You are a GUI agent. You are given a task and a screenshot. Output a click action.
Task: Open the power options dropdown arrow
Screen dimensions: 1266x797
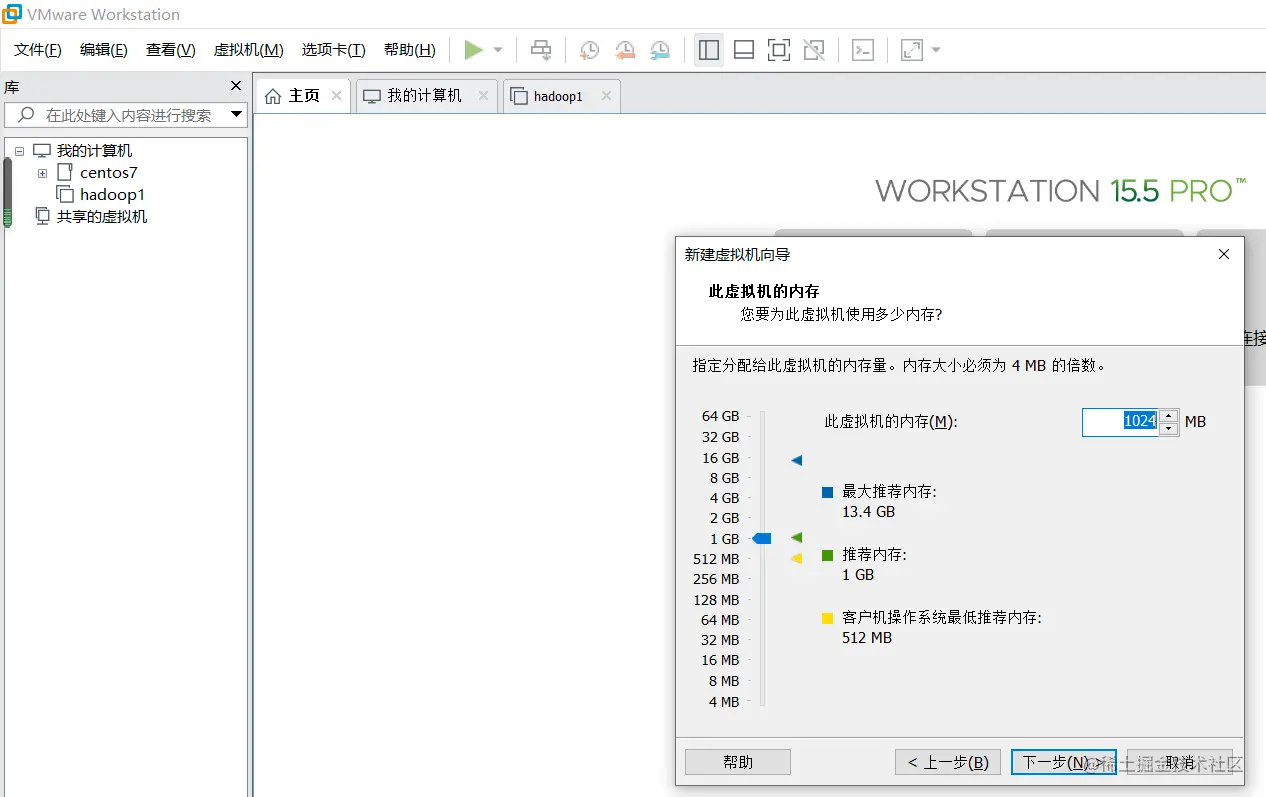click(498, 50)
